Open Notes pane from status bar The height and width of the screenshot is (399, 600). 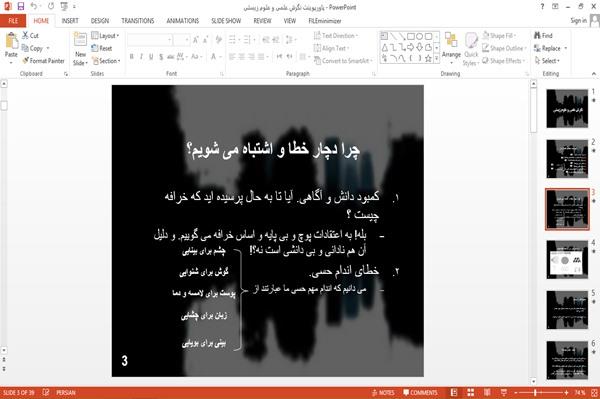point(383,392)
